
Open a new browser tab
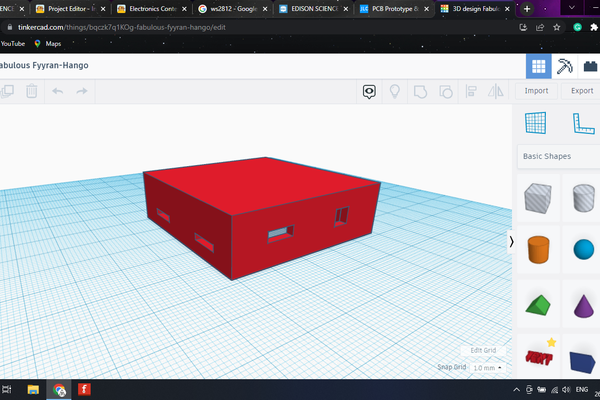[527, 9]
